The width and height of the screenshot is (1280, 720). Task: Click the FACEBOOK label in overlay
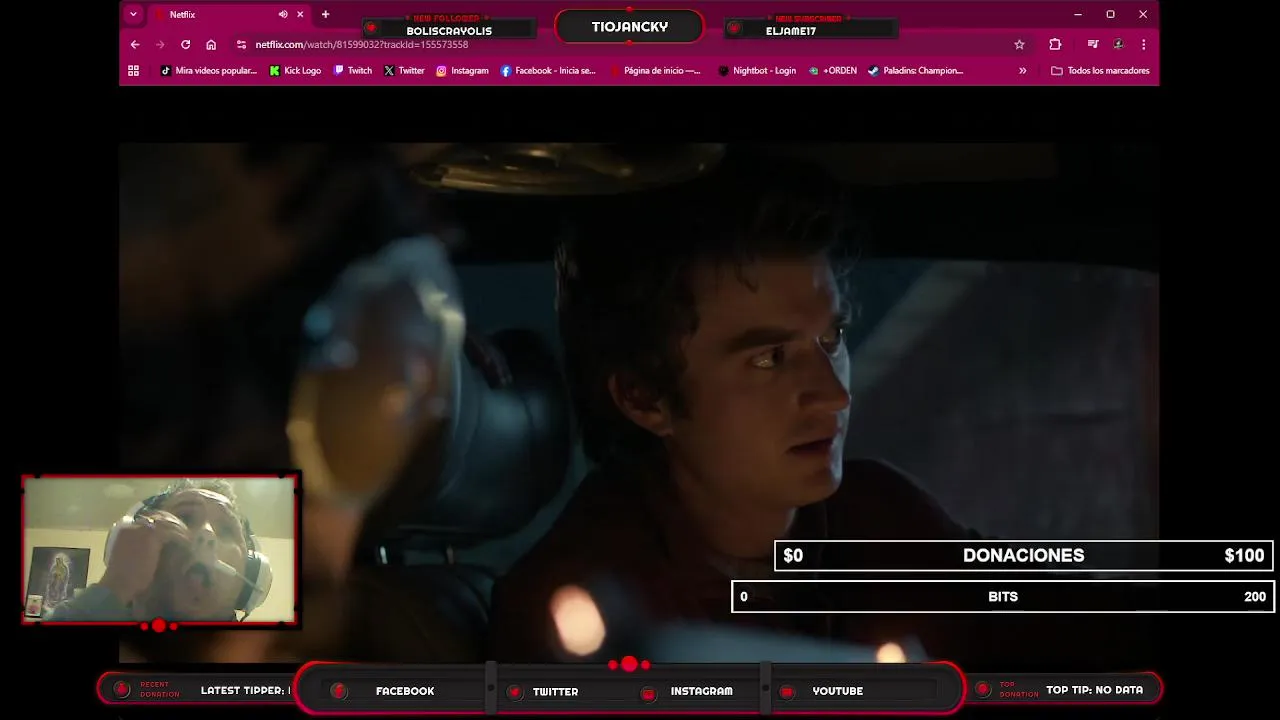pos(405,691)
